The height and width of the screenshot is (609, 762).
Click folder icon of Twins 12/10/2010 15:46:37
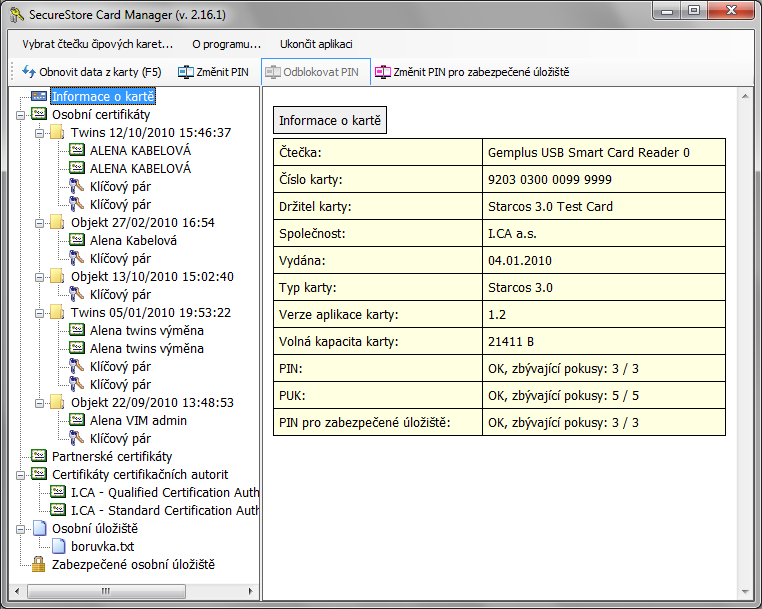(x=57, y=132)
